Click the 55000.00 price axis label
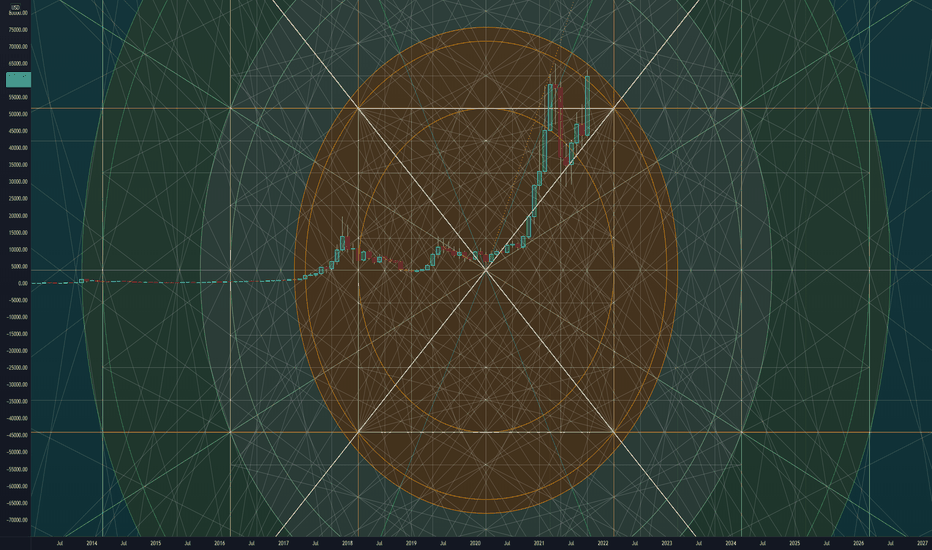Image resolution: width=932 pixels, height=550 pixels. point(18,98)
